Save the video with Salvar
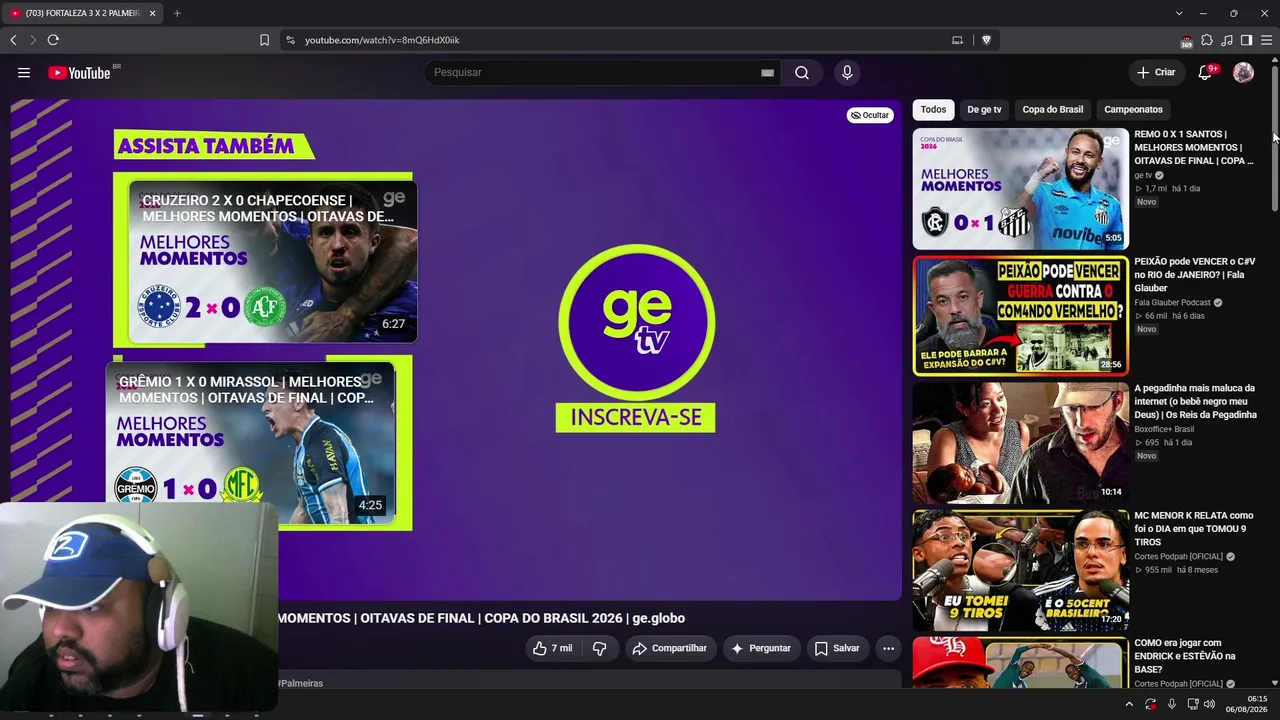Screen dimensions: 1280x720 pos(837,648)
